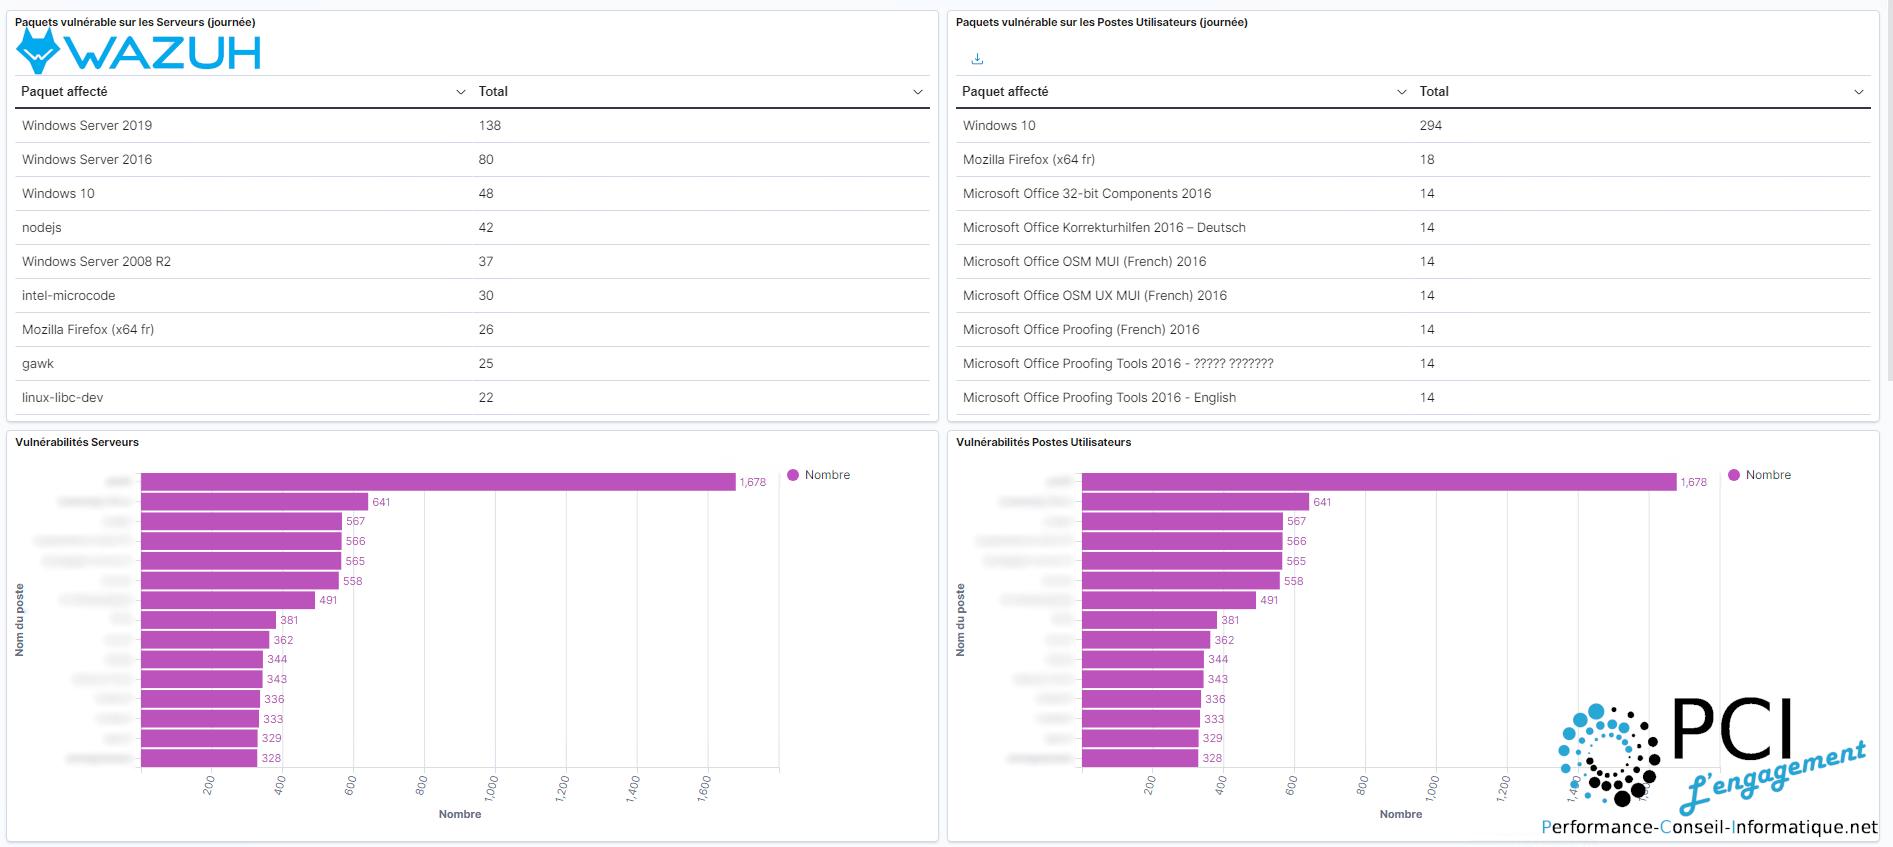Image resolution: width=1893 pixels, height=847 pixels.
Task: Toggle the Nombre legend label in Postes Utilisateurs chart
Action: 1768,475
